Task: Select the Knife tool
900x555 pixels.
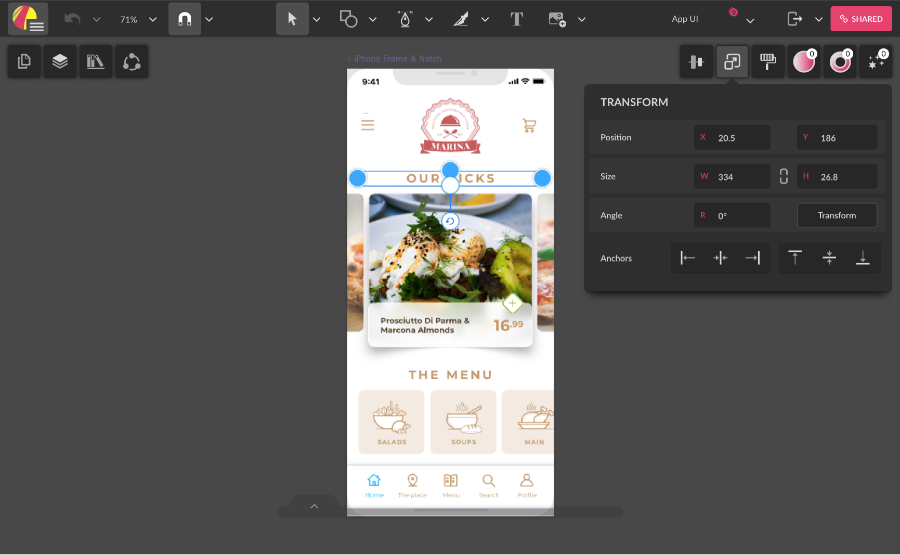Action: [x=461, y=19]
